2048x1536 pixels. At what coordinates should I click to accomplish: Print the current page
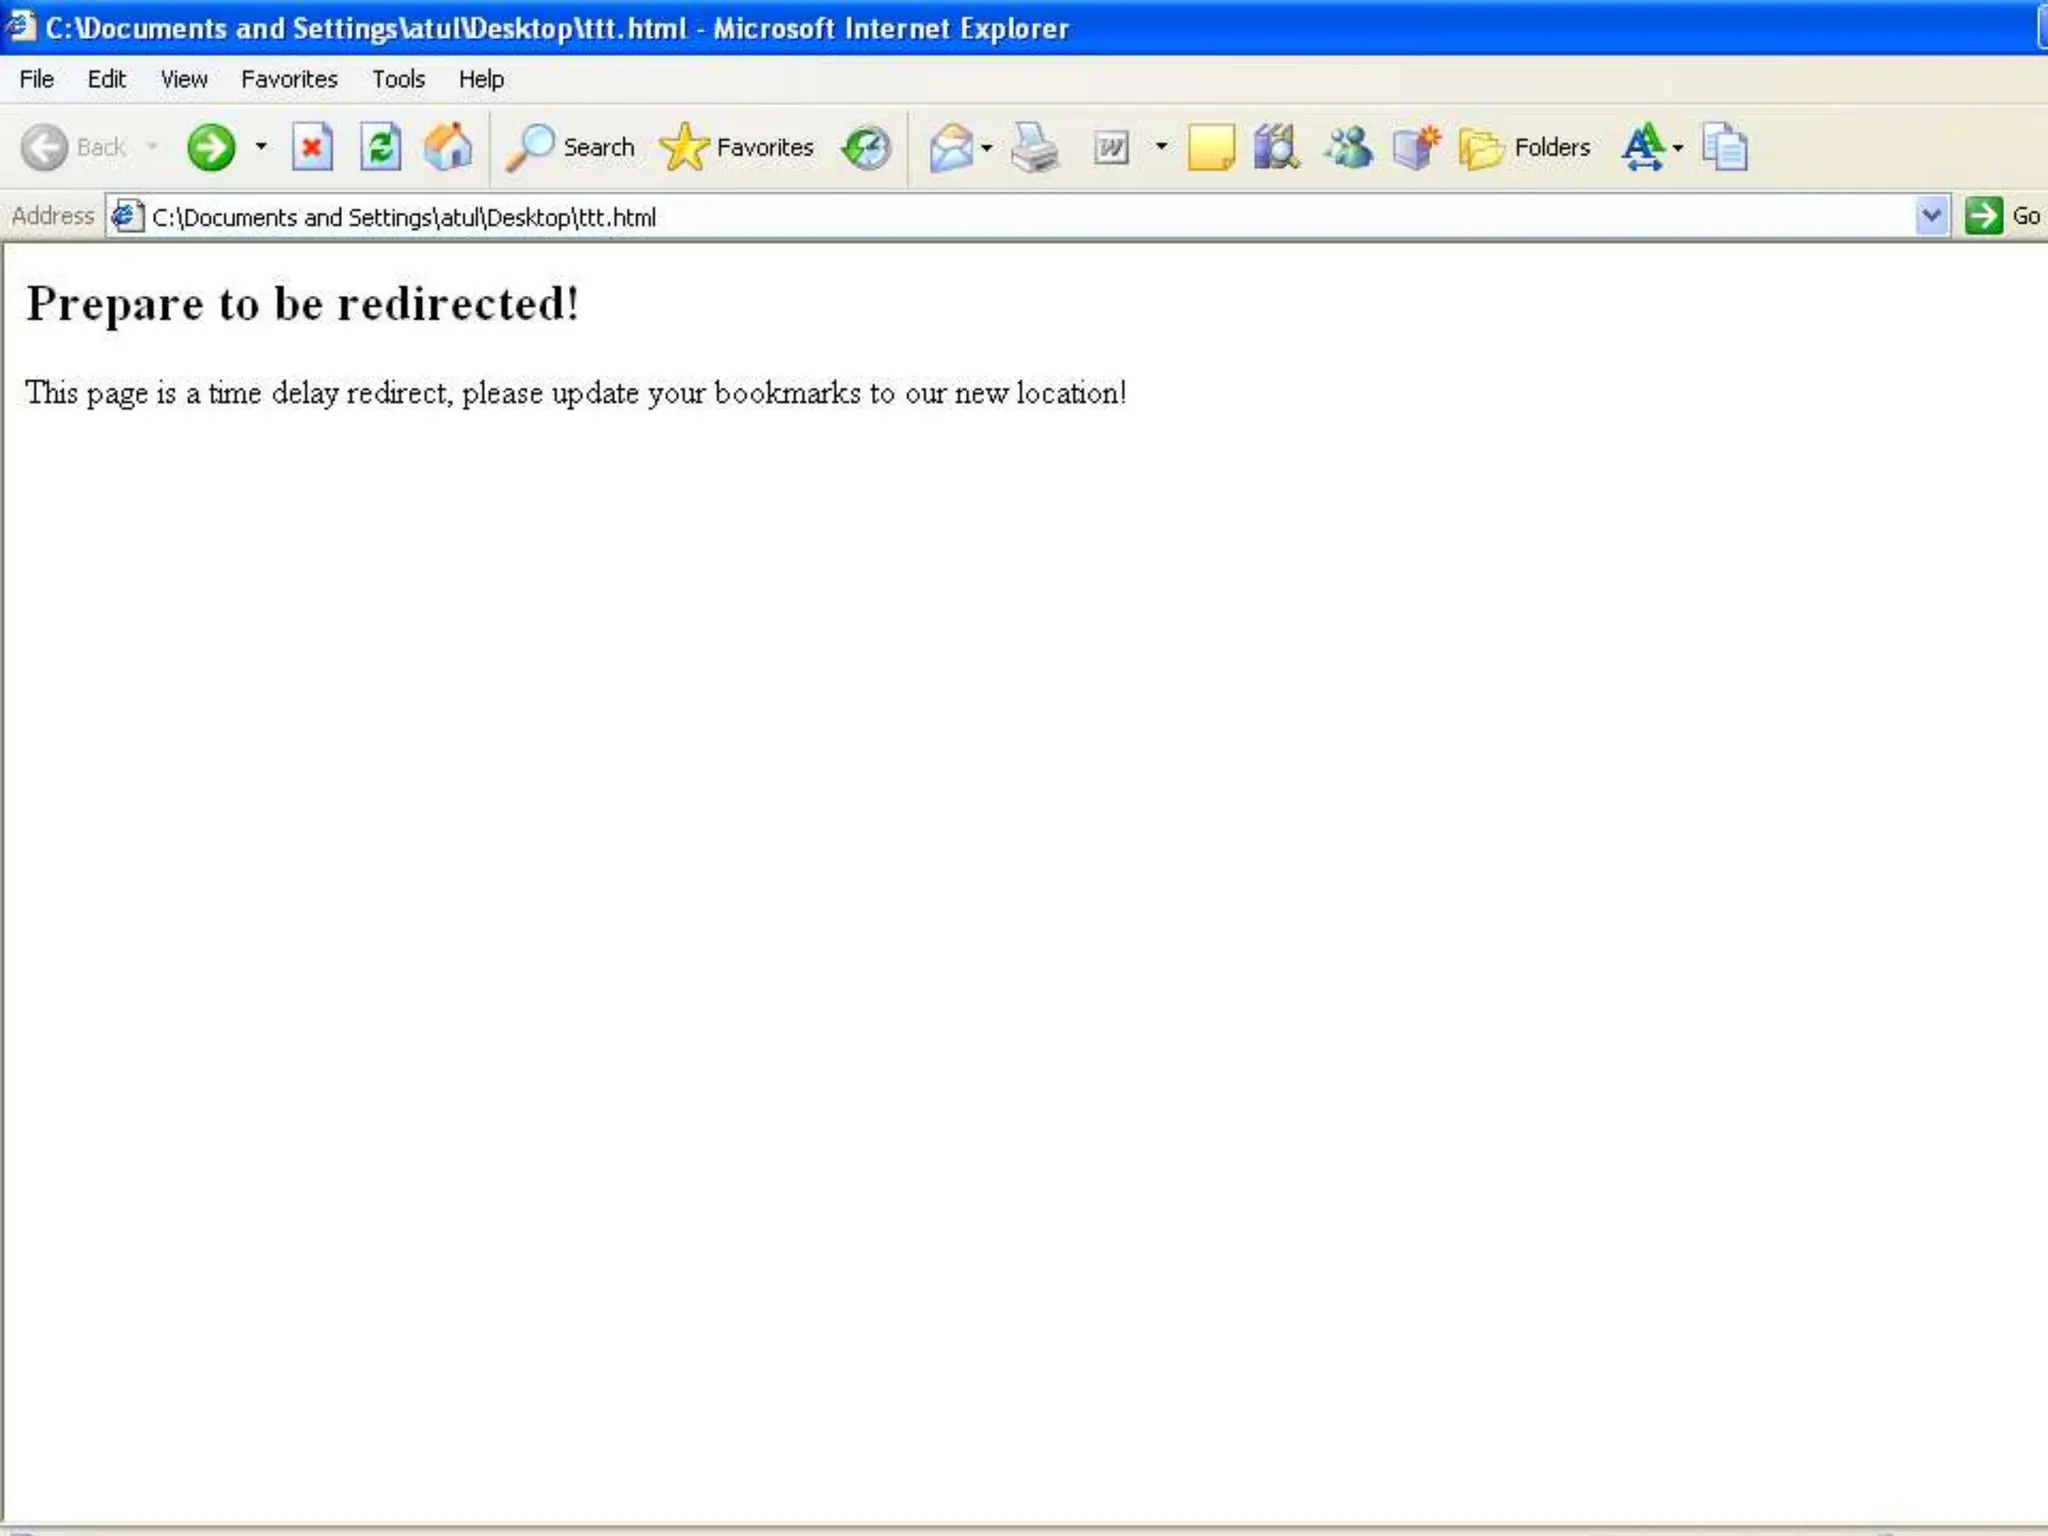click(x=1034, y=148)
